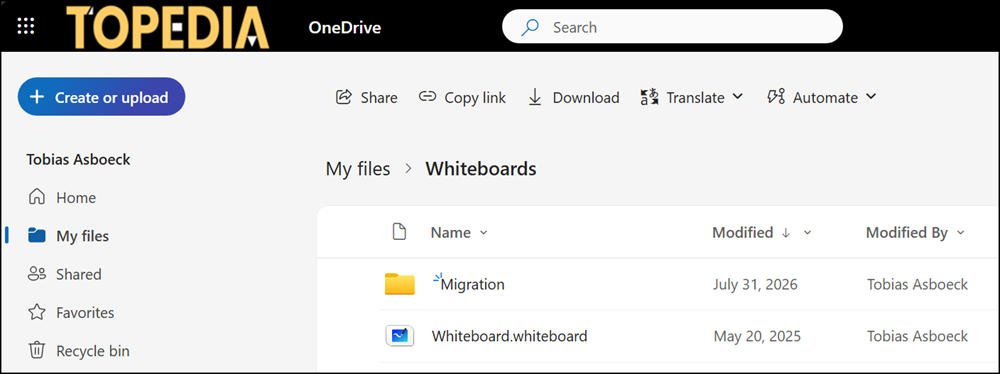Open the app launcher grid icon

tap(26, 26)
